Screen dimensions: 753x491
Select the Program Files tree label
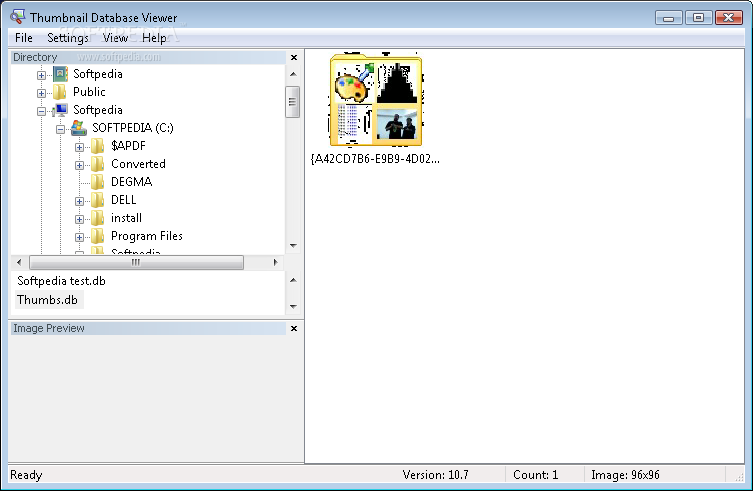click(146, 236)
